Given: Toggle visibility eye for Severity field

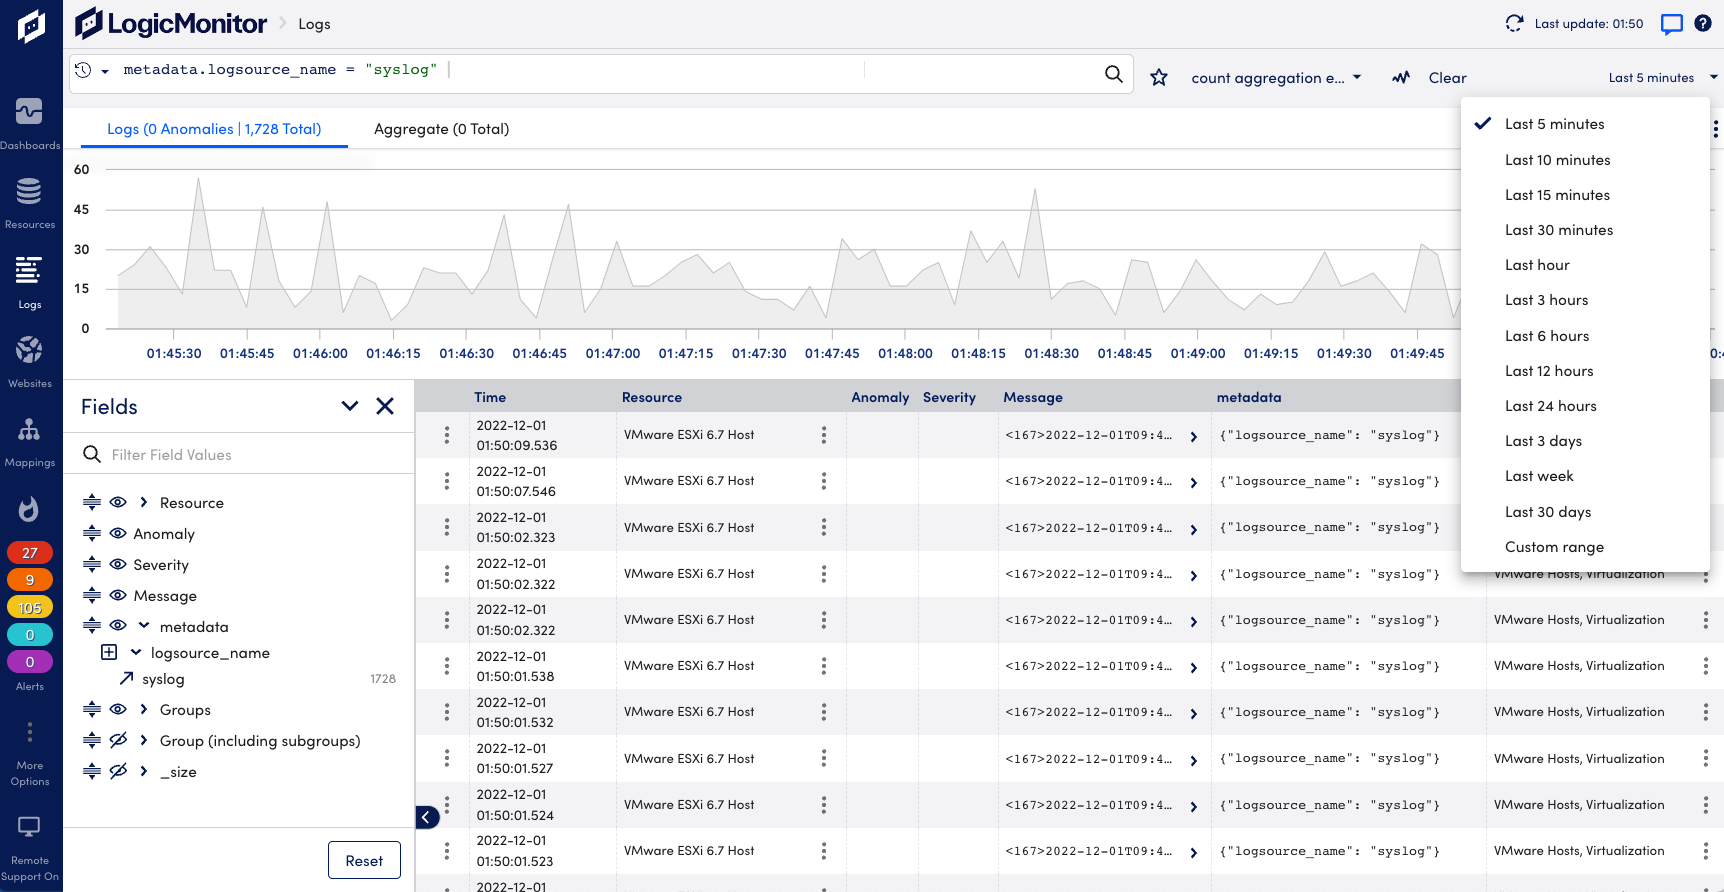Looking at the screenshot, I should (118, 565).
